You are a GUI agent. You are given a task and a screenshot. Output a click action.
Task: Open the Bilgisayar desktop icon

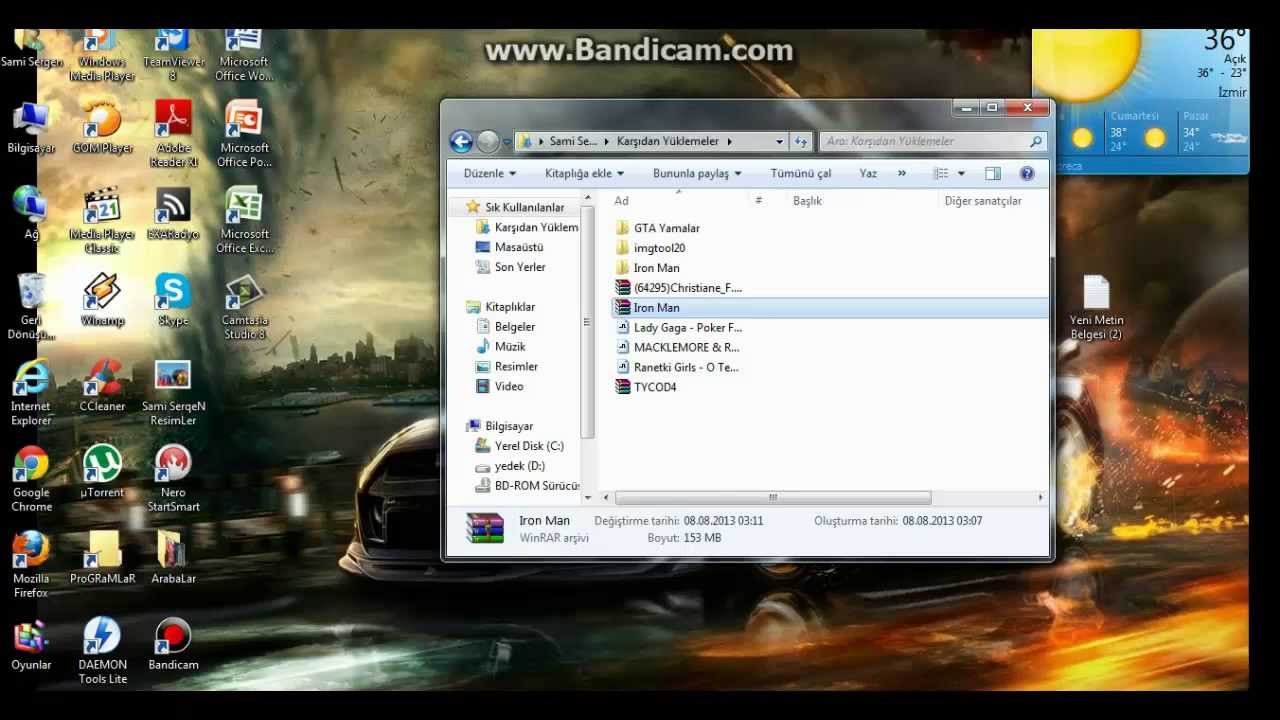click(31, 126)
